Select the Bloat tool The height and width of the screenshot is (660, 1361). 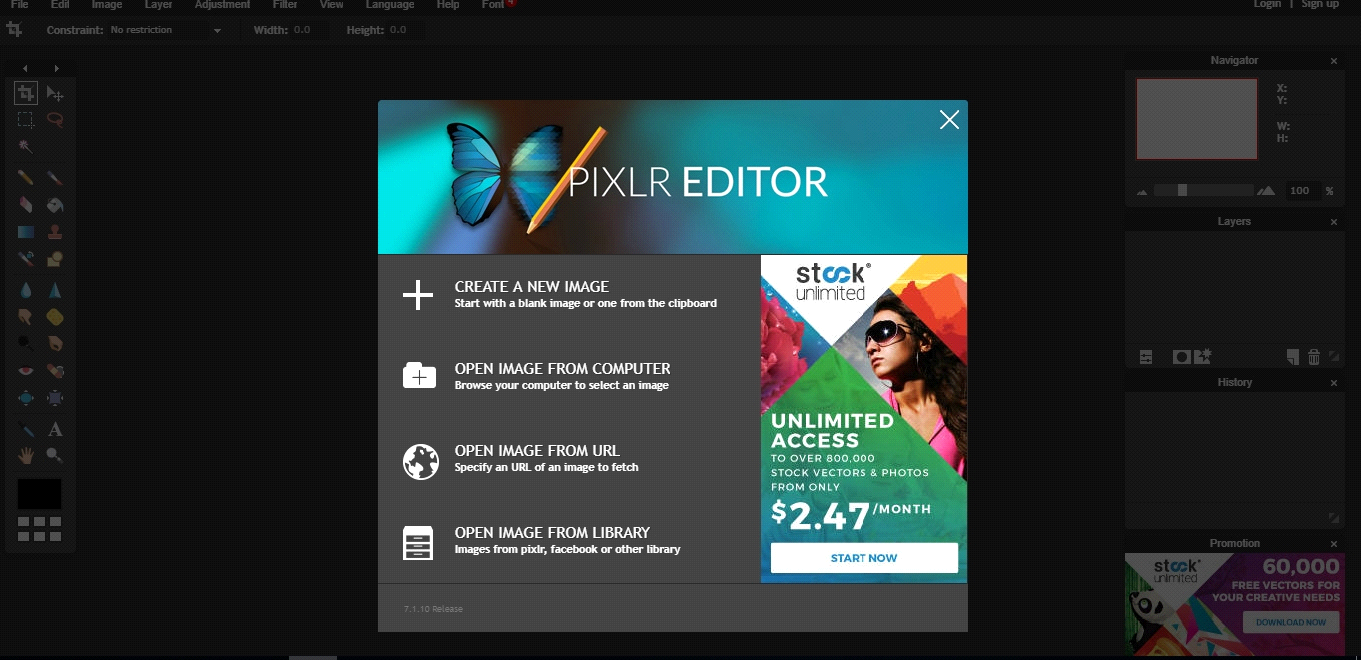pos(26,398)
